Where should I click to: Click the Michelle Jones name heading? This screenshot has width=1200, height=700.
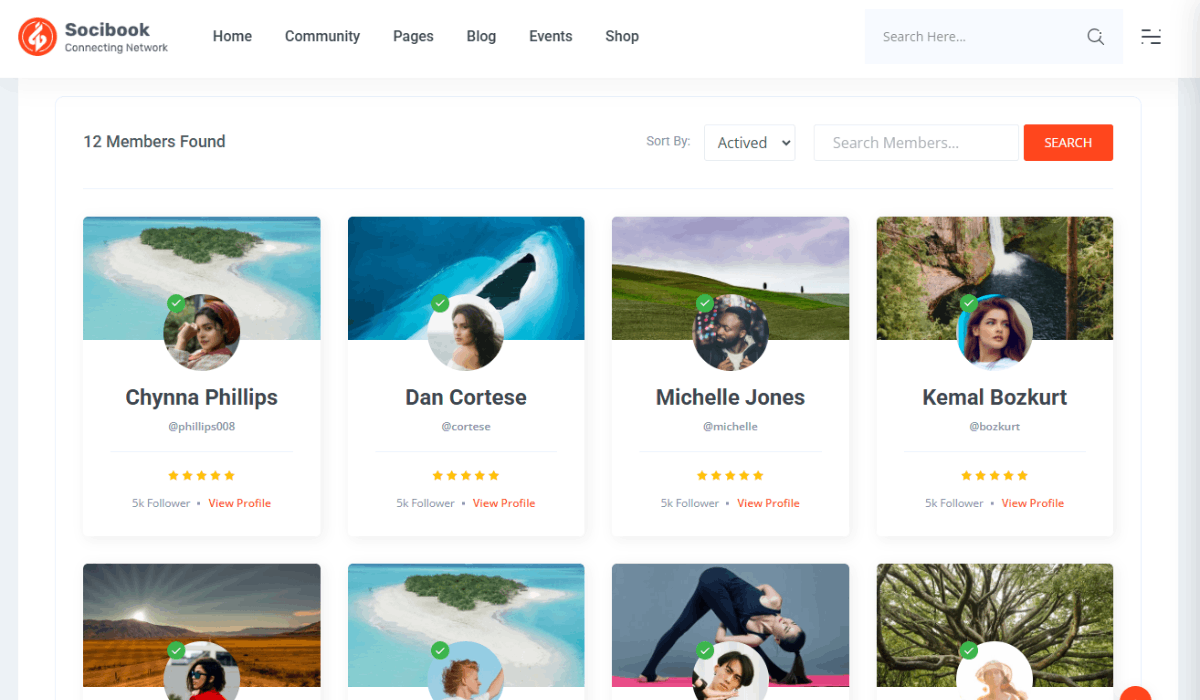[x=731, y=397]
